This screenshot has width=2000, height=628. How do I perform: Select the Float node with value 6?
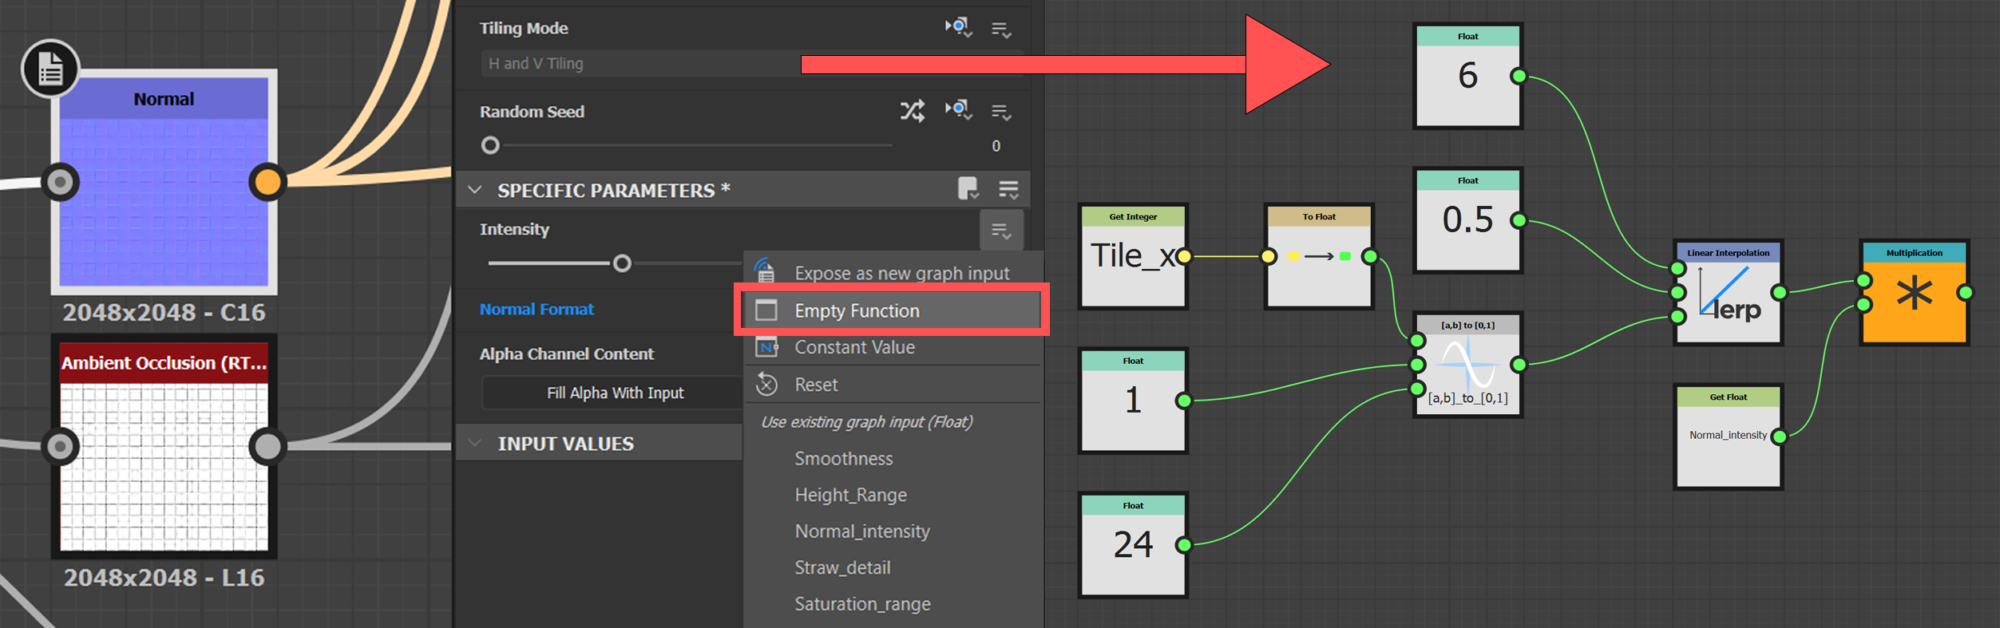[x=1467, y=76]
